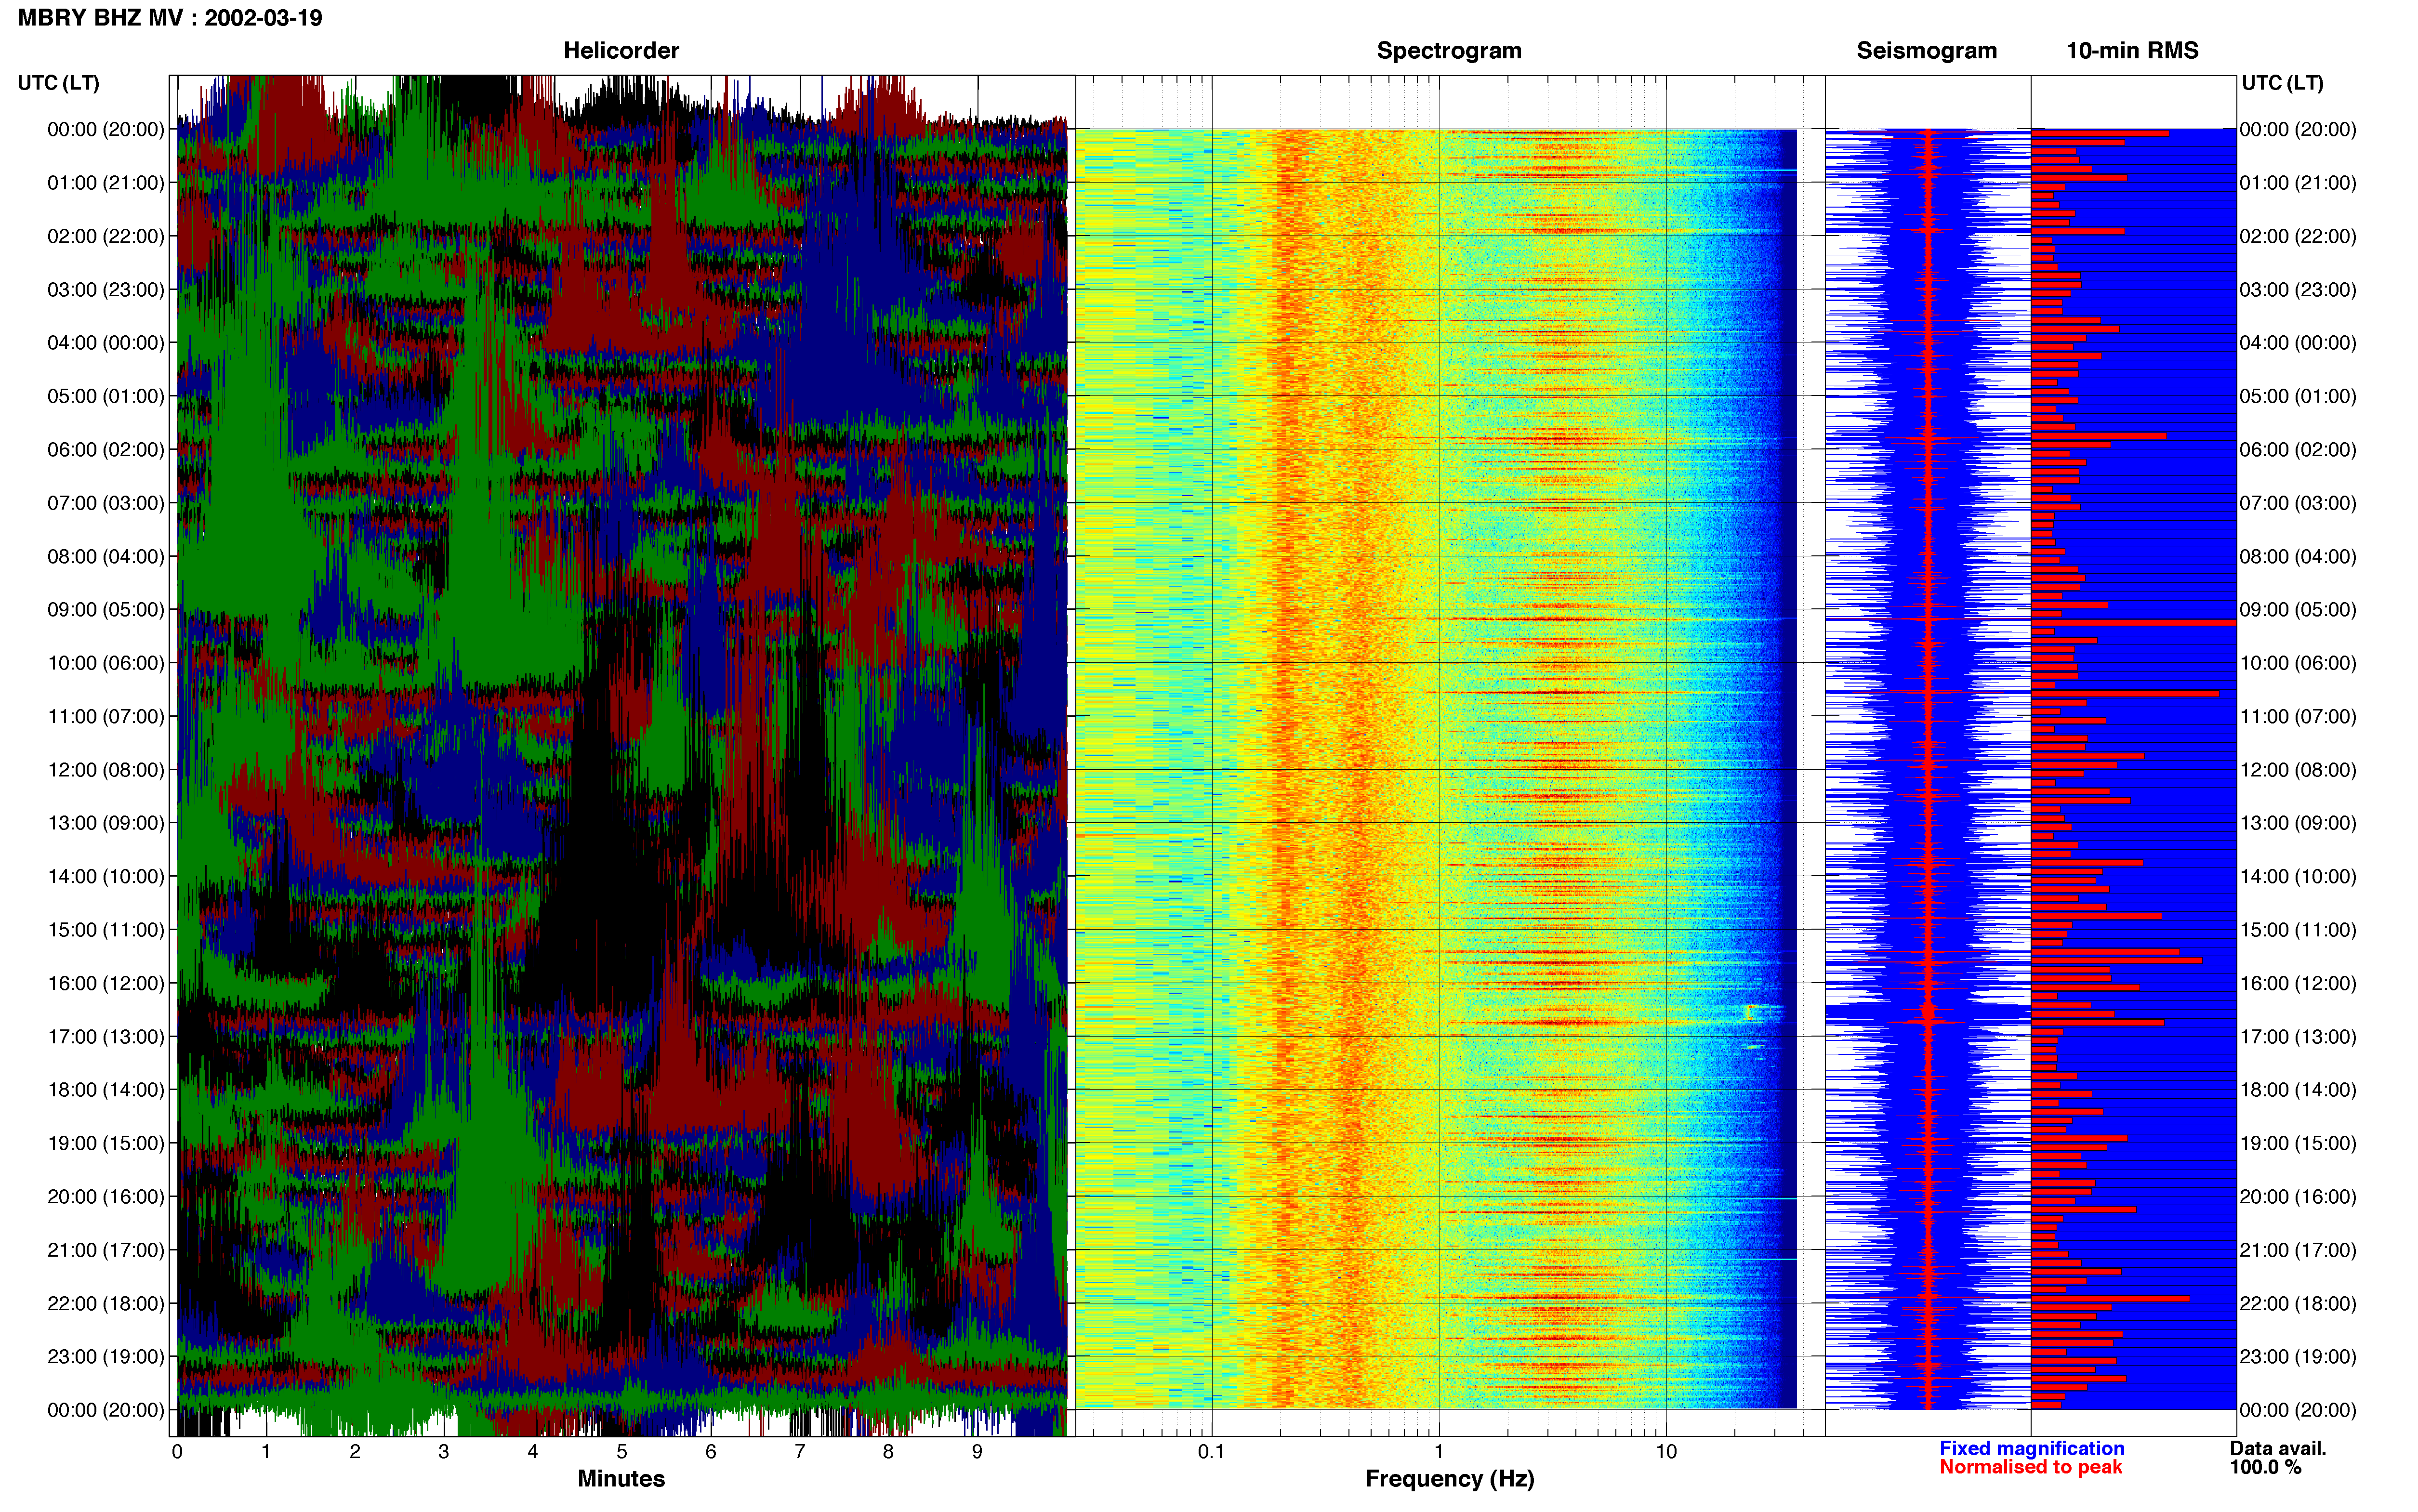Select the 'Spectrogram' panel heading

pos(1449,50)
